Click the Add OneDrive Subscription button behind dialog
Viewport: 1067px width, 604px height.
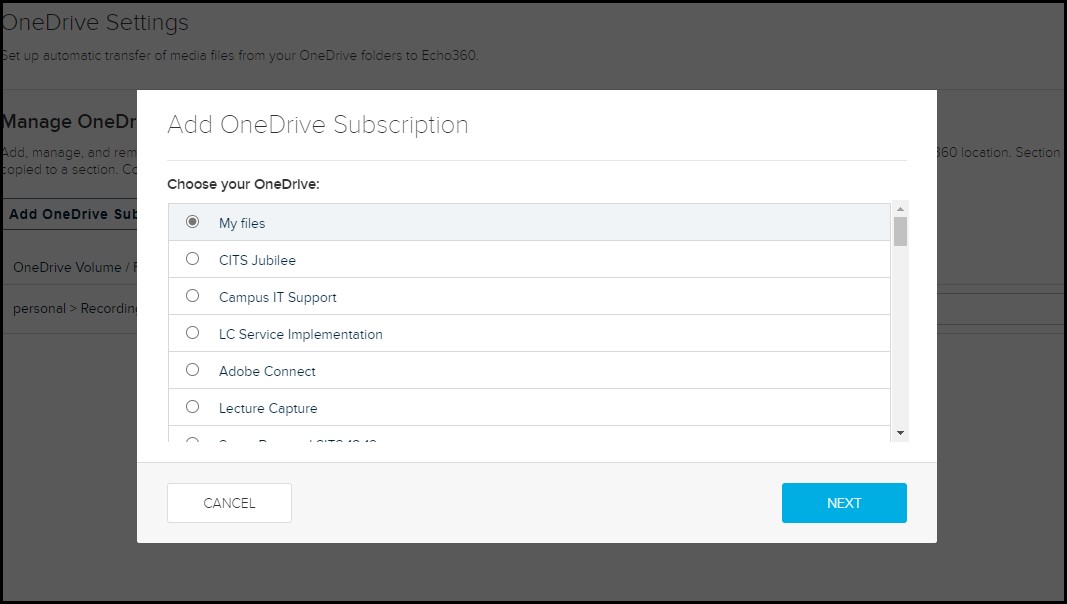[71, 214]
